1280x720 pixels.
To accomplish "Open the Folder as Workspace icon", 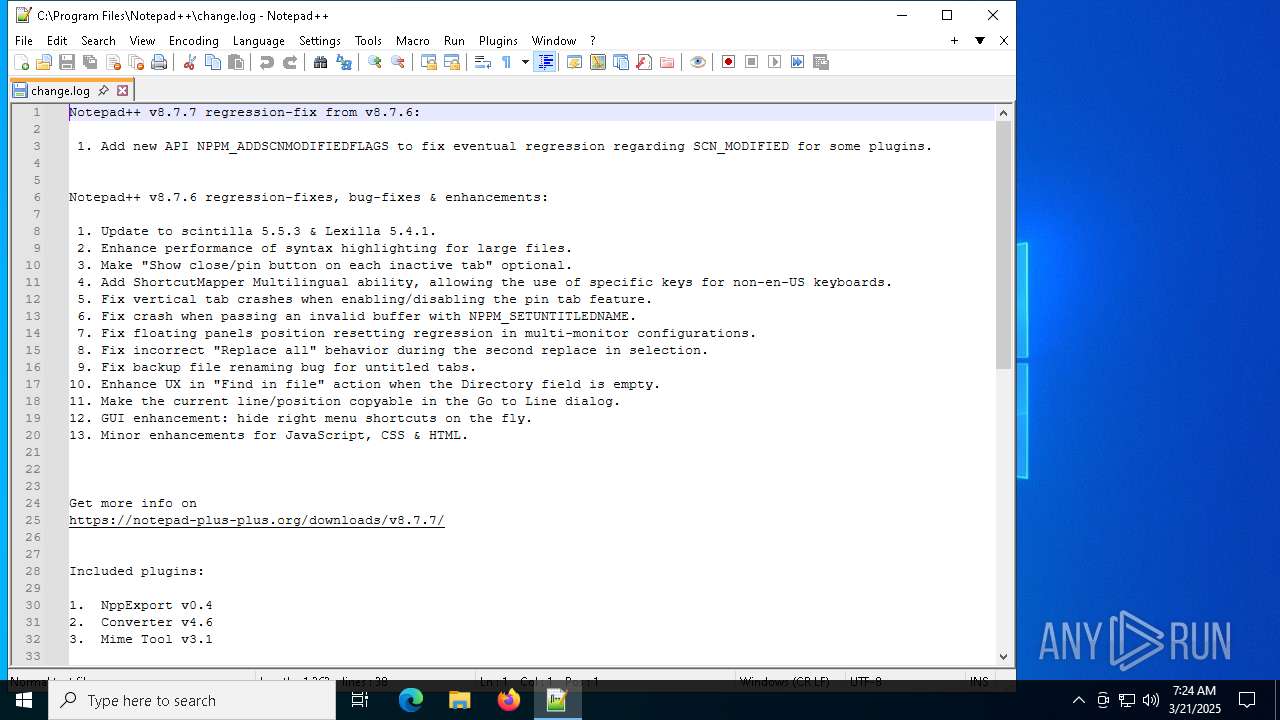I will pos(667,62).
